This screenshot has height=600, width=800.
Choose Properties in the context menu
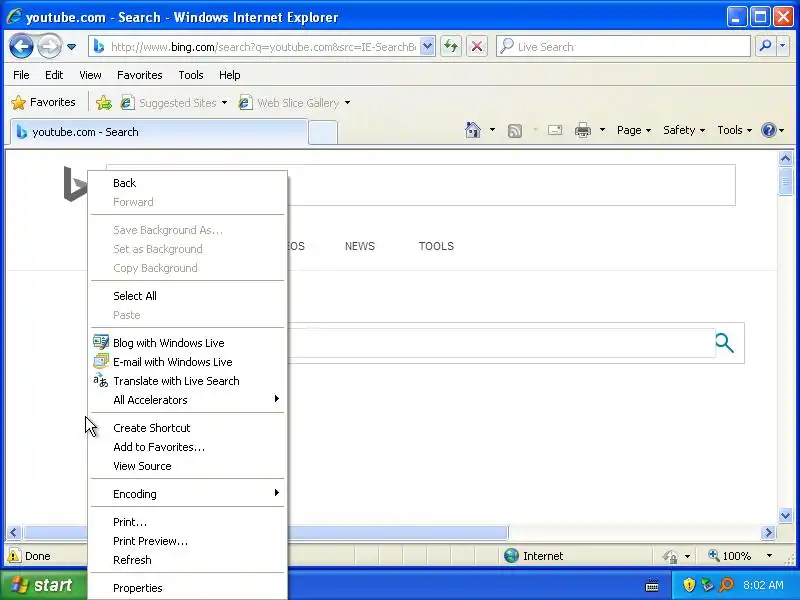[x=187, y=588]
